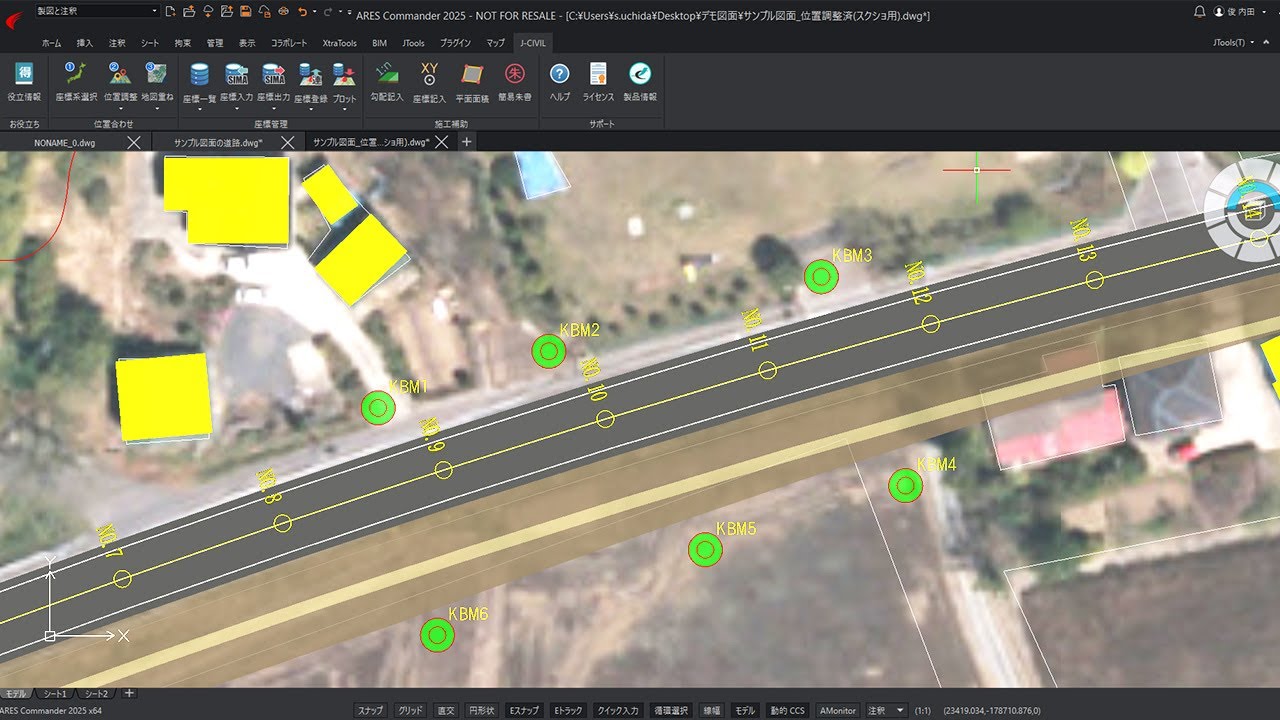Screen dimensions: 1280x720
Task: Open the 座標一覧 coordinate list
Action: click(200, 82)
